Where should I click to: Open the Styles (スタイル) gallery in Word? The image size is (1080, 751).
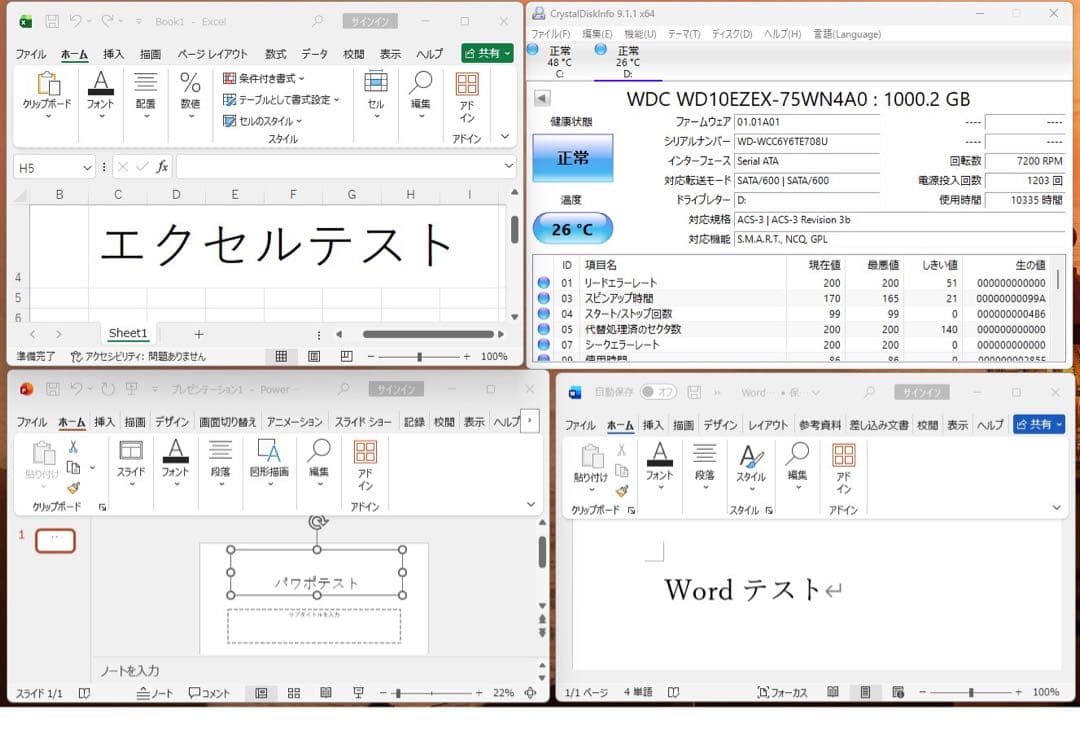coord(752,470)
